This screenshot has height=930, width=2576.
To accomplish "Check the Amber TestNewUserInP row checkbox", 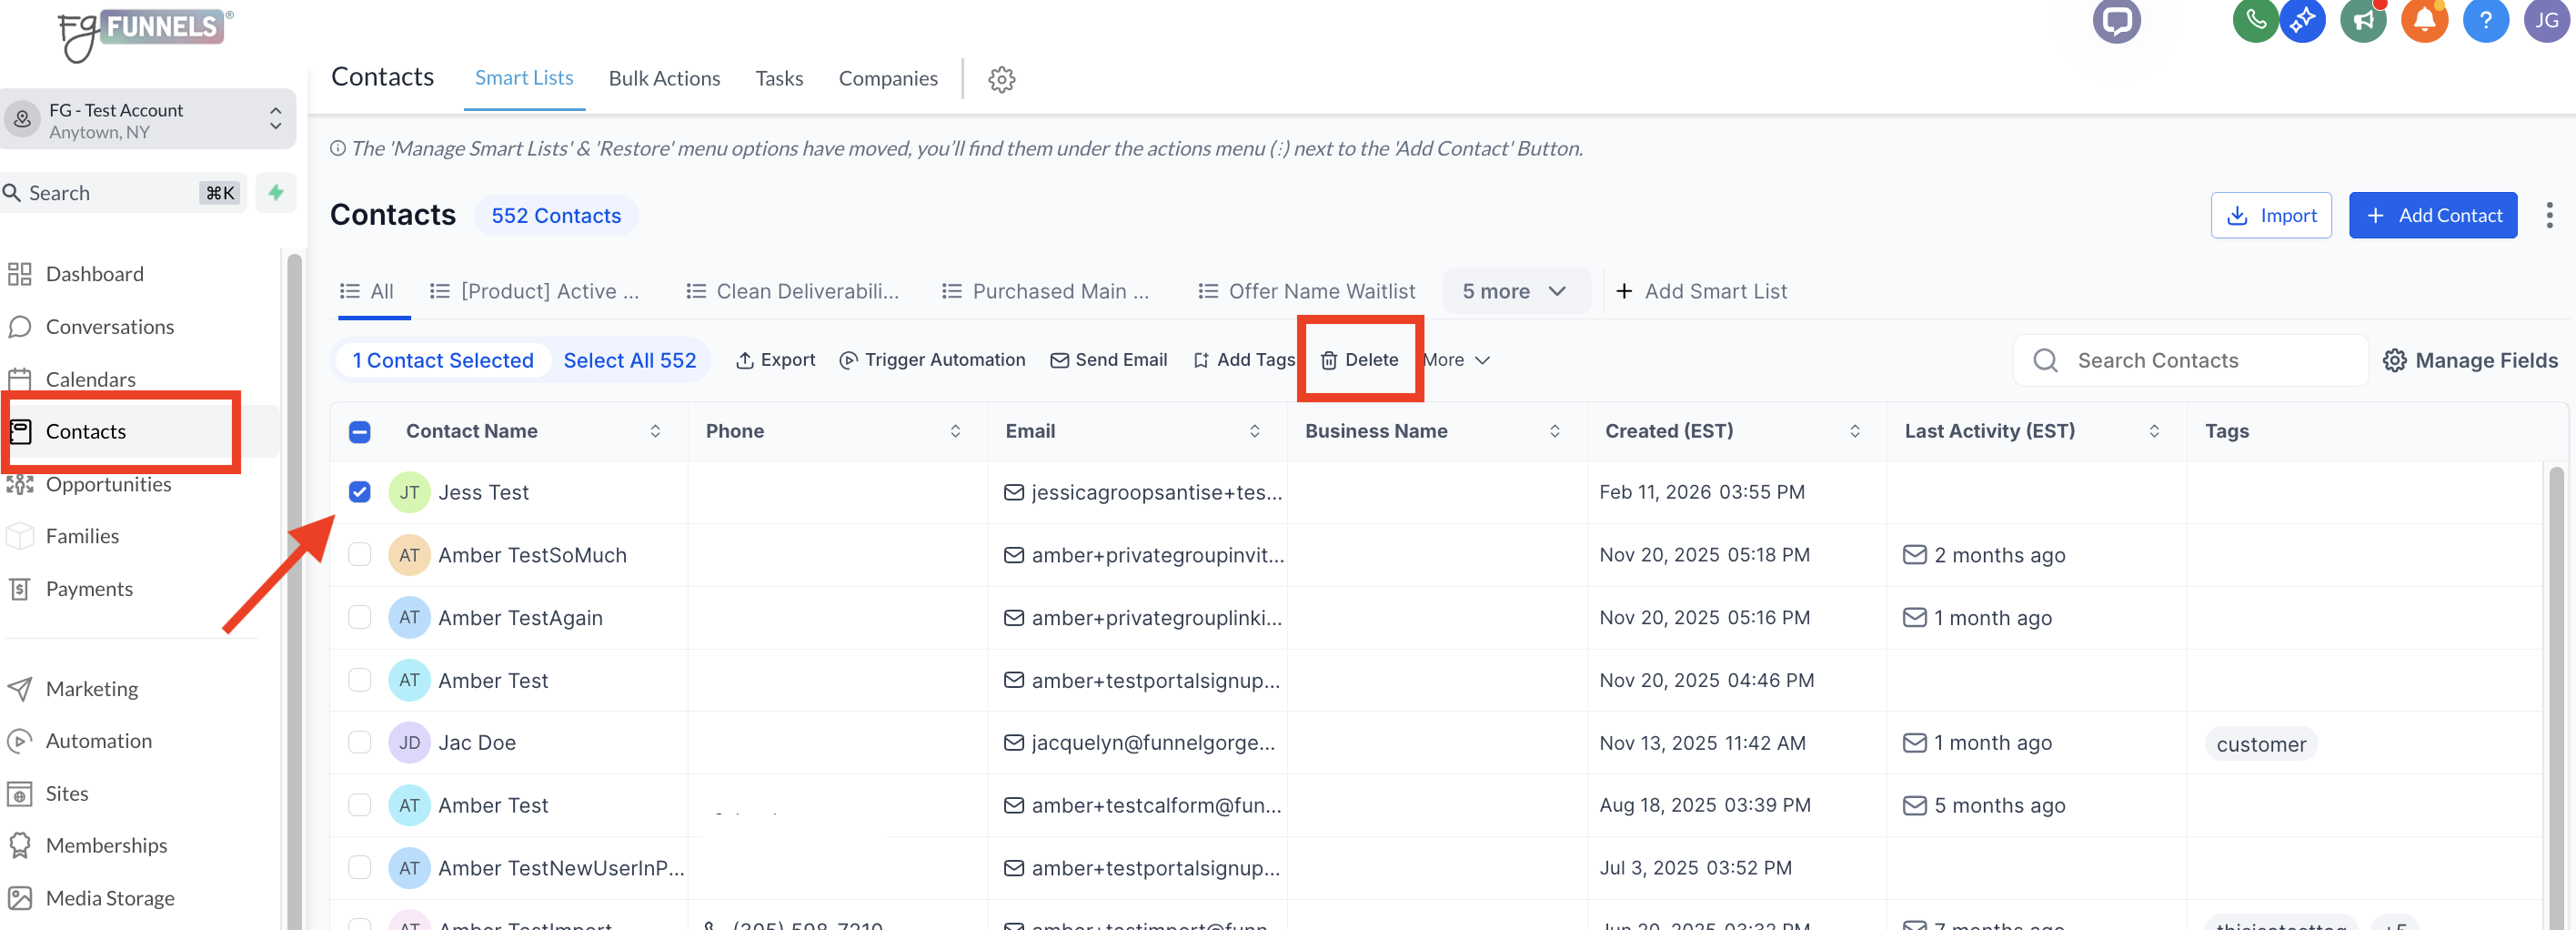I will (360, 867).
